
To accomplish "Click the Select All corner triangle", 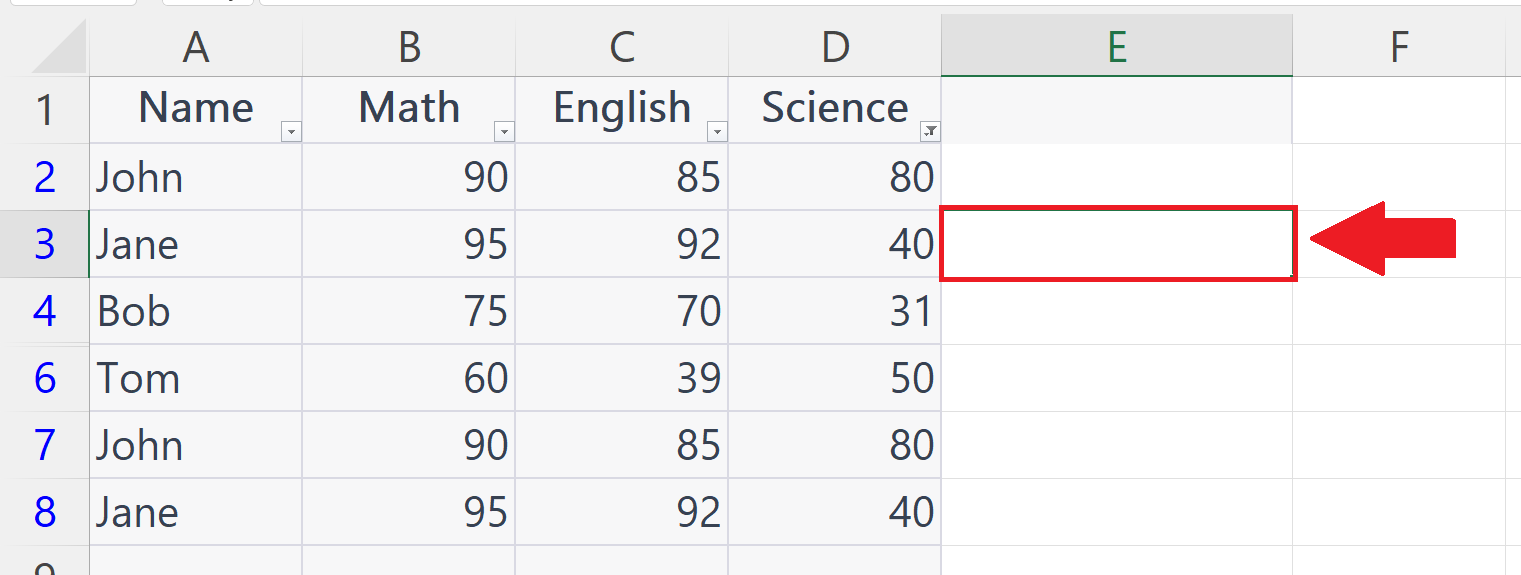I will pos(60,48).
